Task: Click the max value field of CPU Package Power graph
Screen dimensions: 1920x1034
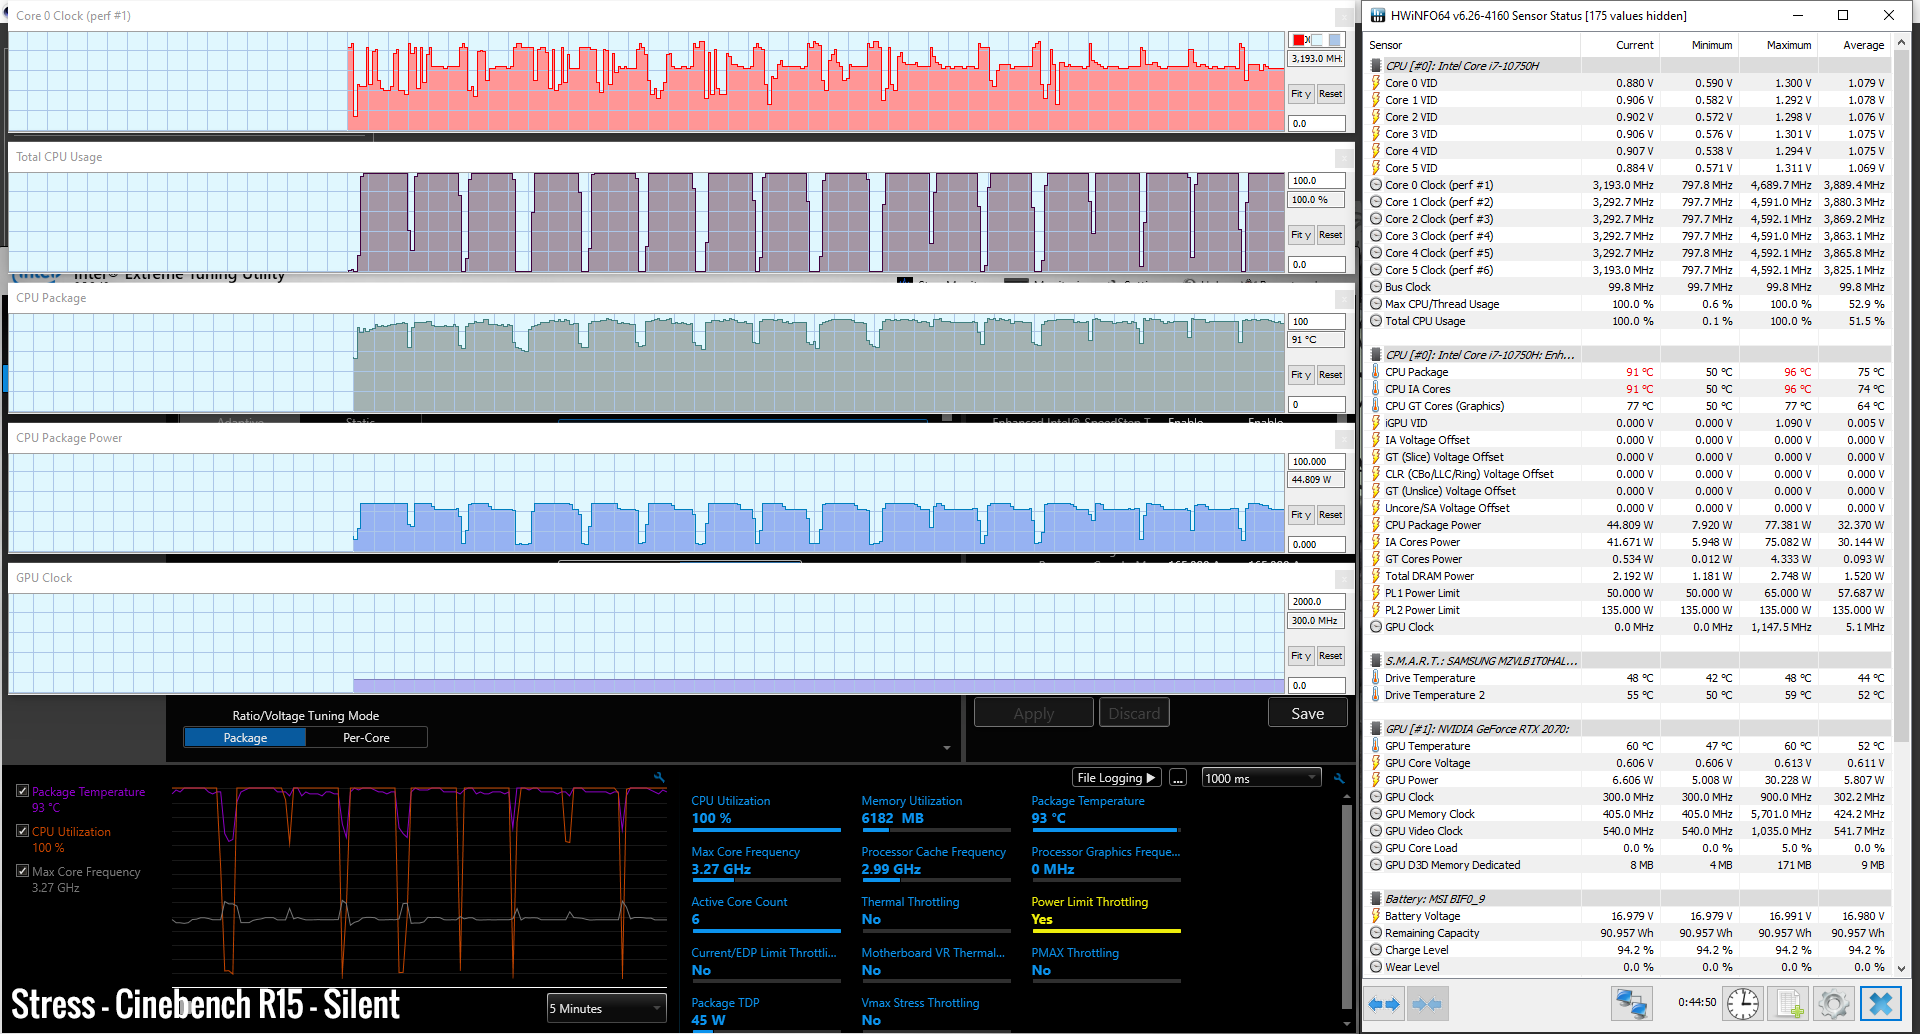Action: [x=1316, y=462]
